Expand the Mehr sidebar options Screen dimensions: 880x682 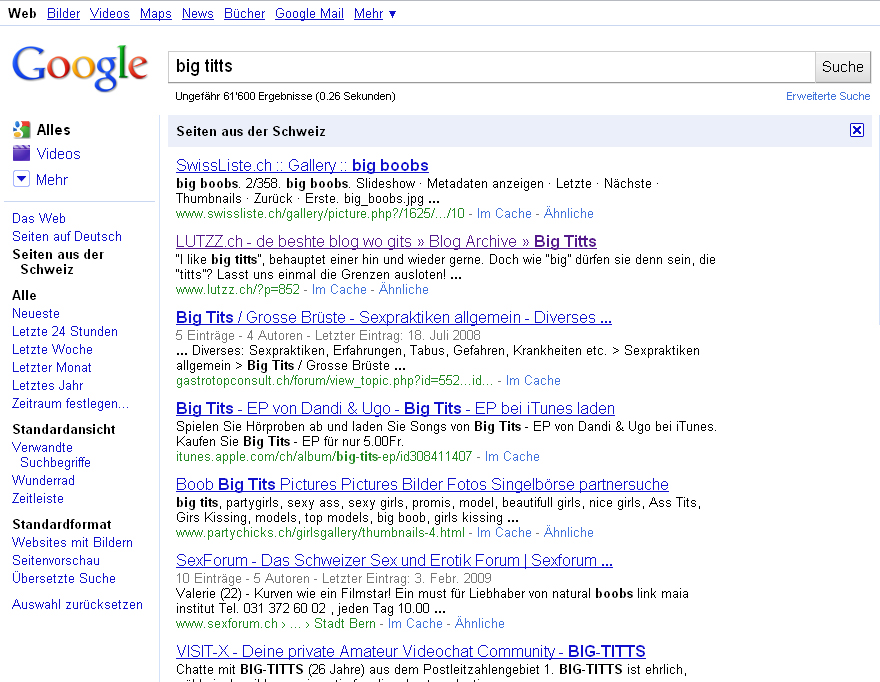pyautogui.click(x=22, y=179)
